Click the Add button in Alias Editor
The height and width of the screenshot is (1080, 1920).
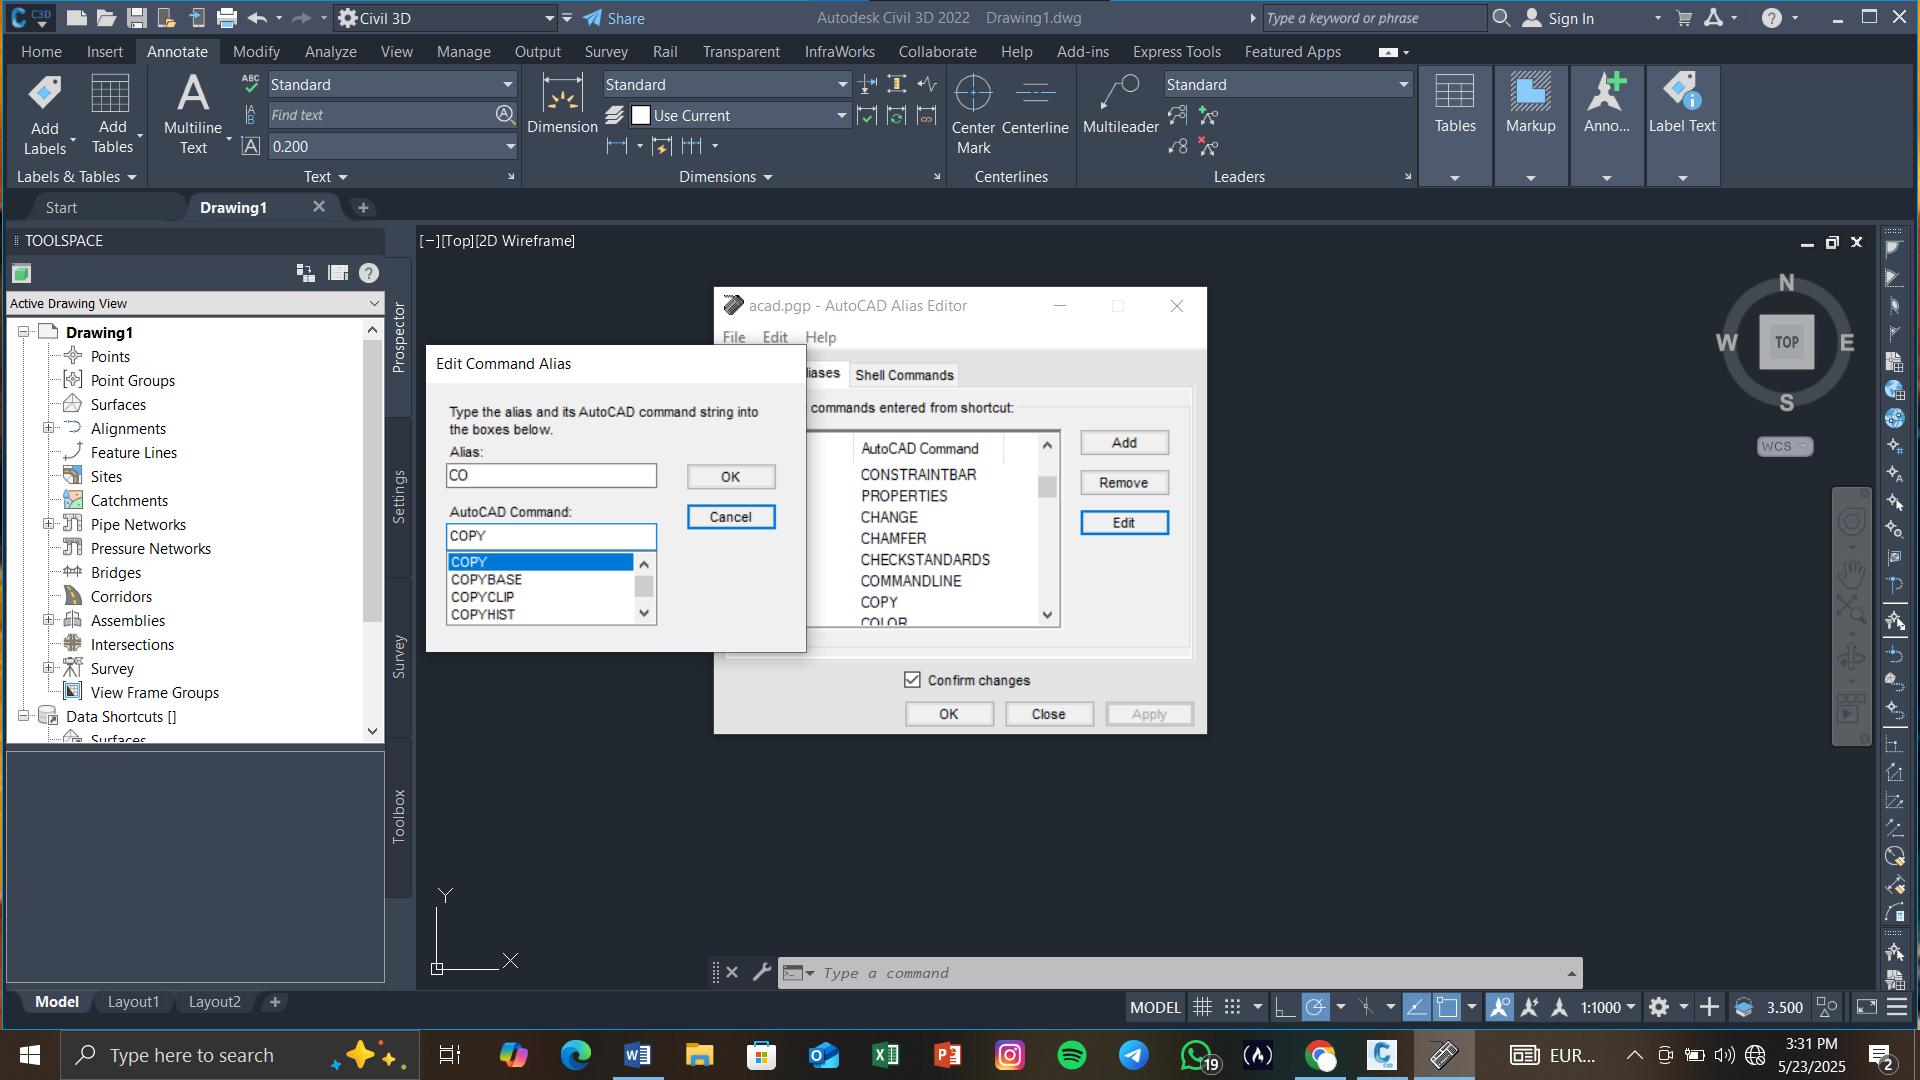[1124, 443]
